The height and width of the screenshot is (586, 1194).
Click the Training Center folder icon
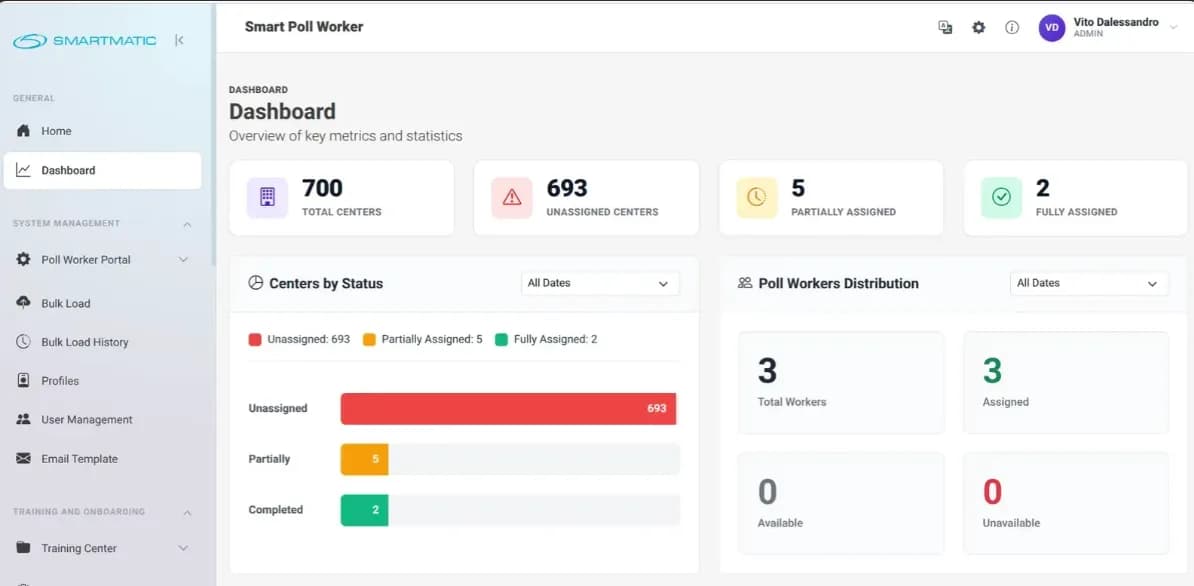point(24,547)
